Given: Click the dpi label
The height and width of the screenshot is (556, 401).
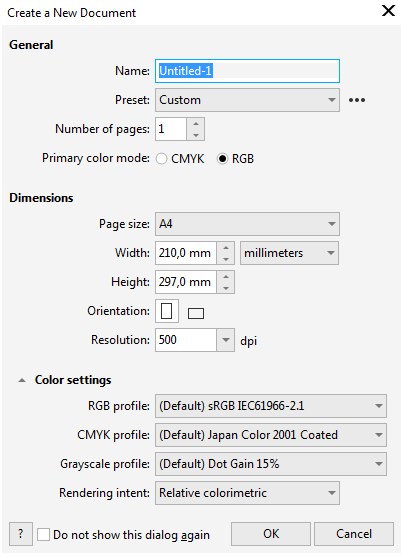Looking at the screenshot, I should point(249,341).
